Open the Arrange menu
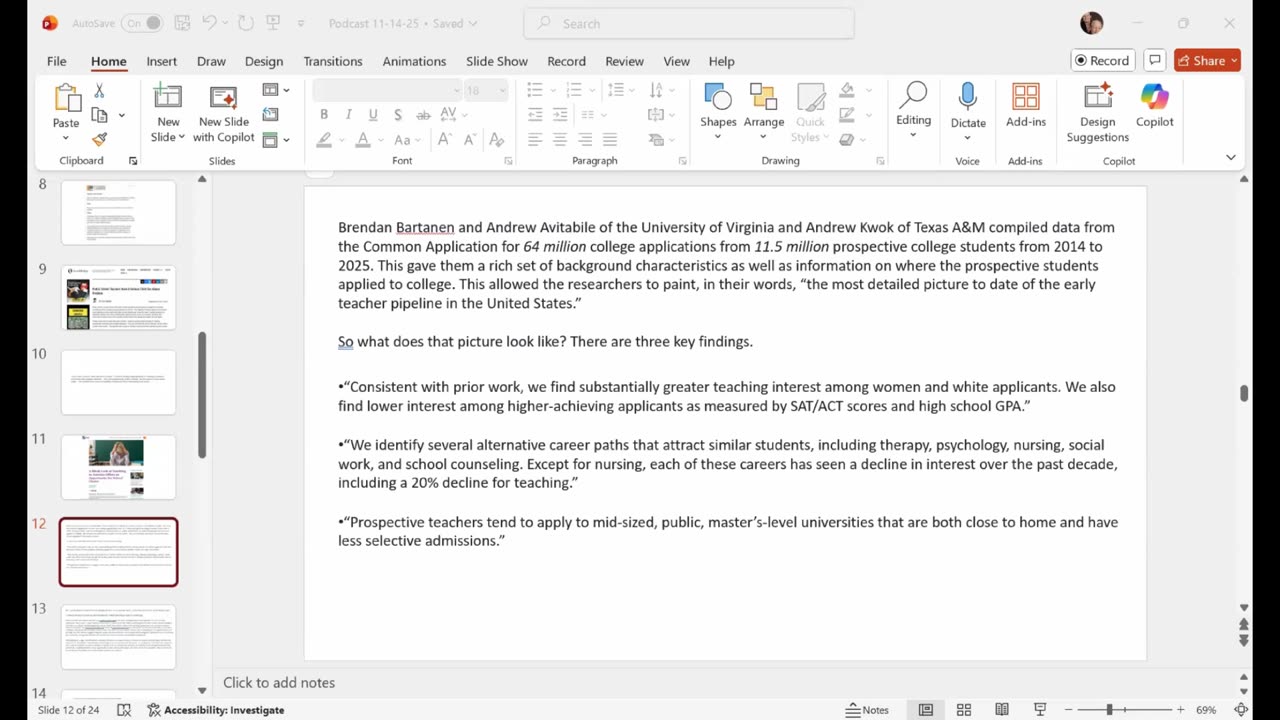Screen dimensions: 1280x720 764,111
